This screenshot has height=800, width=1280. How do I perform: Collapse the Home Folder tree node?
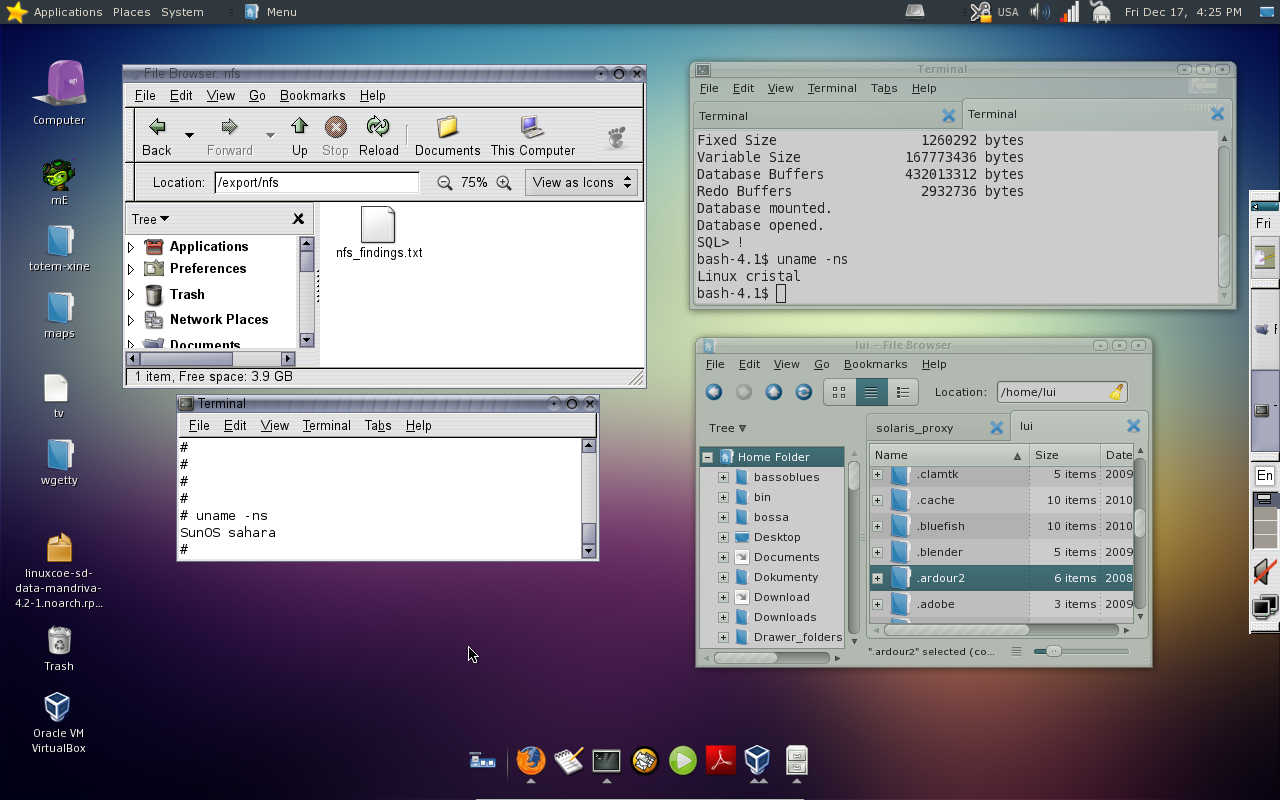[708, 457]
